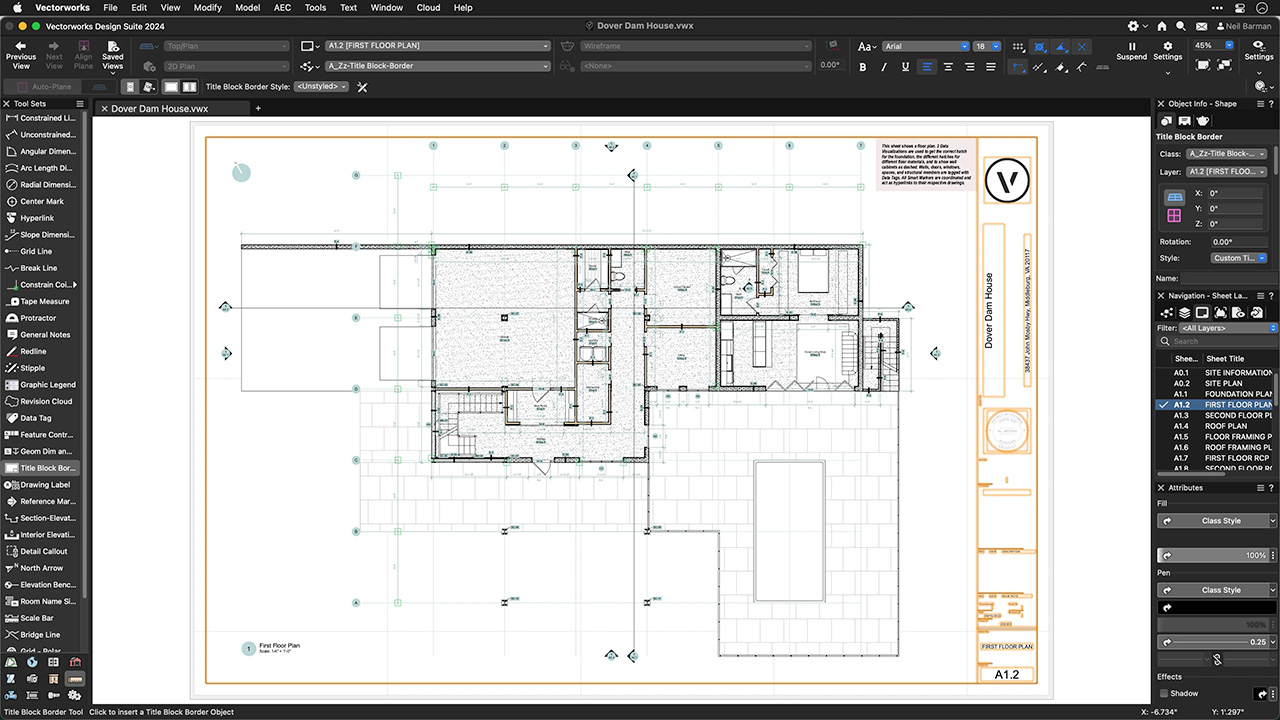The height and width of the screenshot is (720, 1280).
Task: Select the A1.4 Roof Plan sheet
Action: [x=1224, y=426]
